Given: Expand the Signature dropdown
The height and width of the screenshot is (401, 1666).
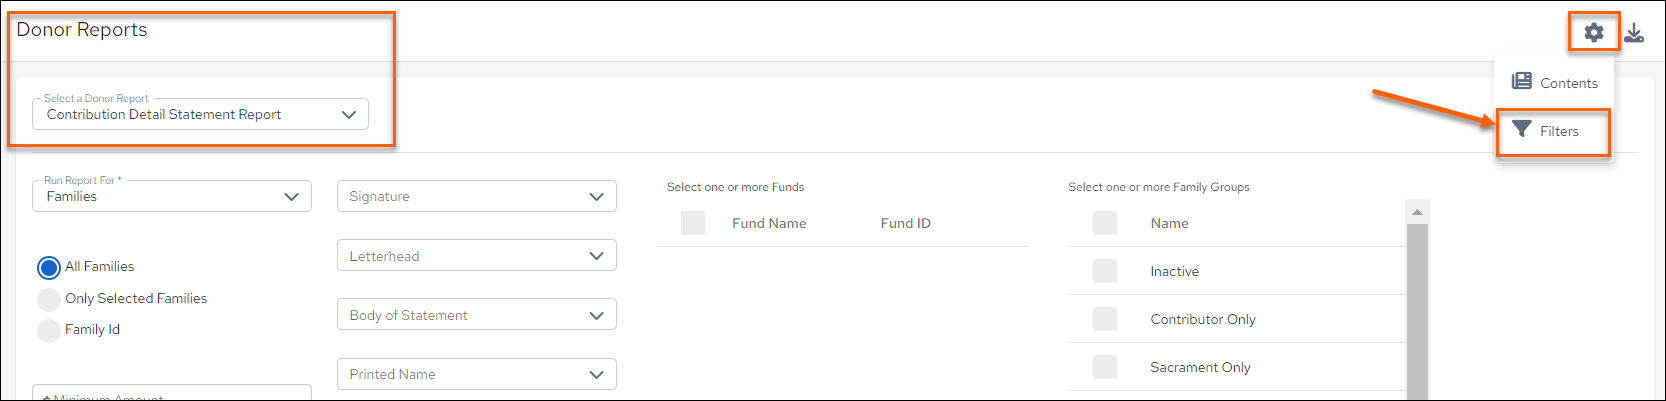Looking at the screenshot, I should click(x=477, y=196).
